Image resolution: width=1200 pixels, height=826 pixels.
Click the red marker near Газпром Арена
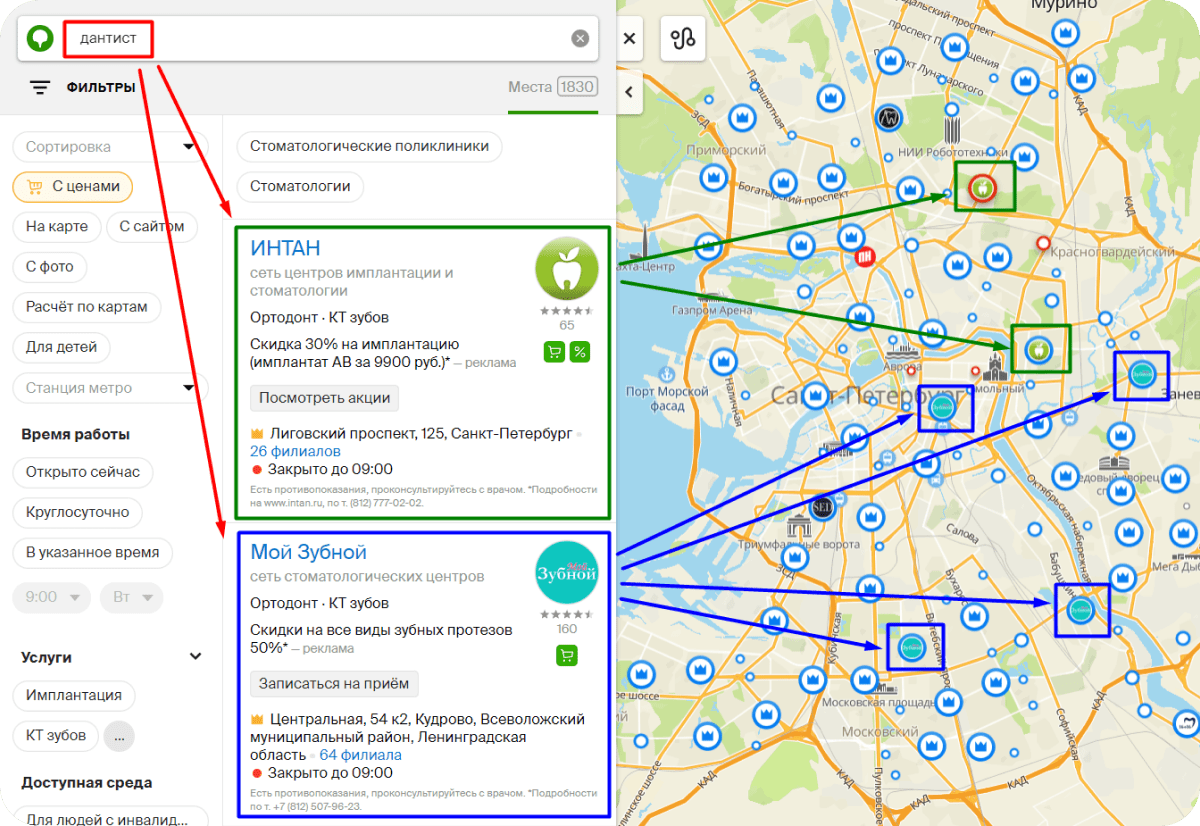pos(866,257)
